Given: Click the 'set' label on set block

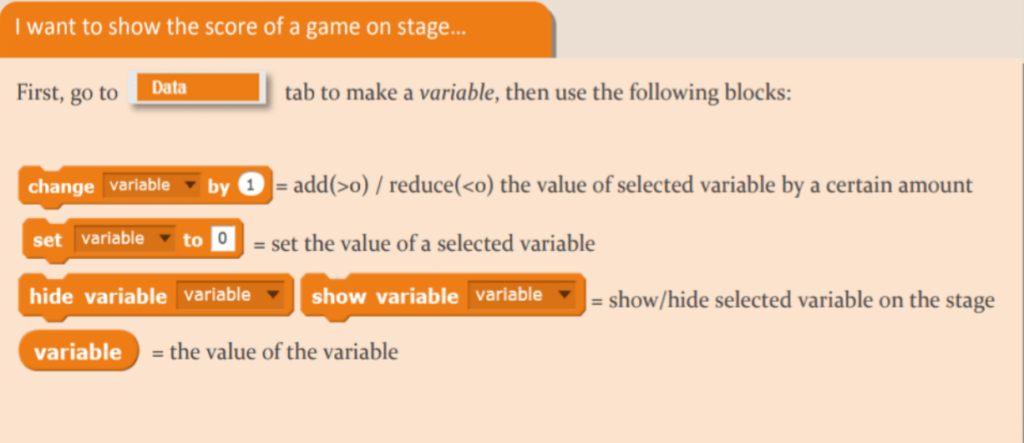Looking at the screenshot, I should tap(47, 240).
